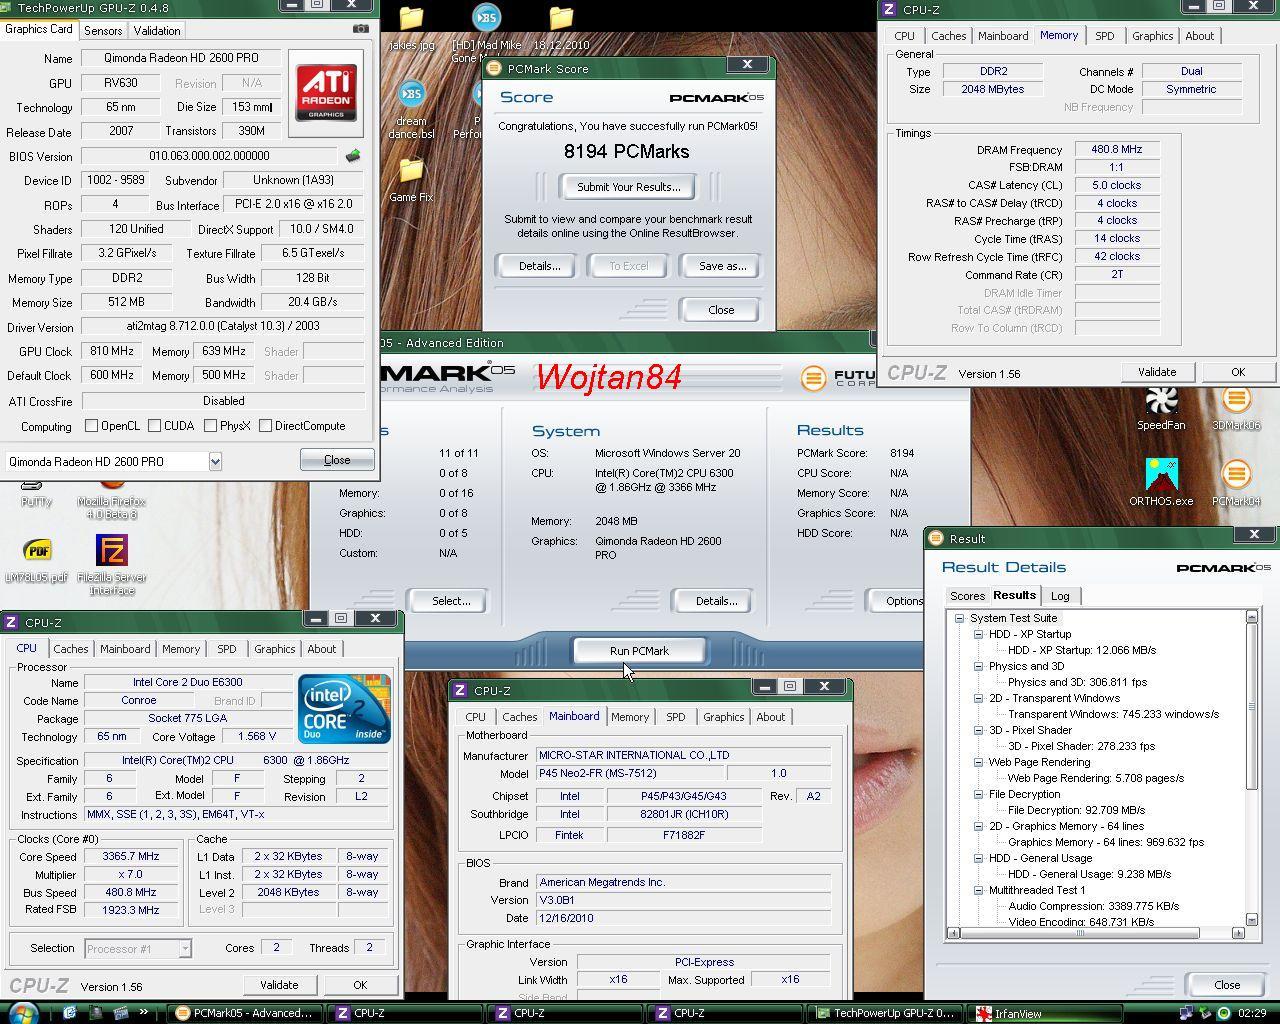Open the Log tab in Result Details

pyautogui.click(x=1060, y=596)
